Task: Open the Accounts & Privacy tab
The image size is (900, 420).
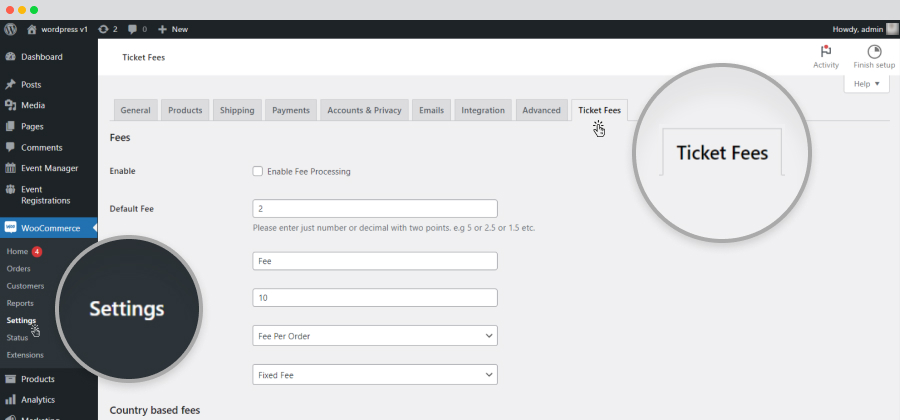Action: 364,110
